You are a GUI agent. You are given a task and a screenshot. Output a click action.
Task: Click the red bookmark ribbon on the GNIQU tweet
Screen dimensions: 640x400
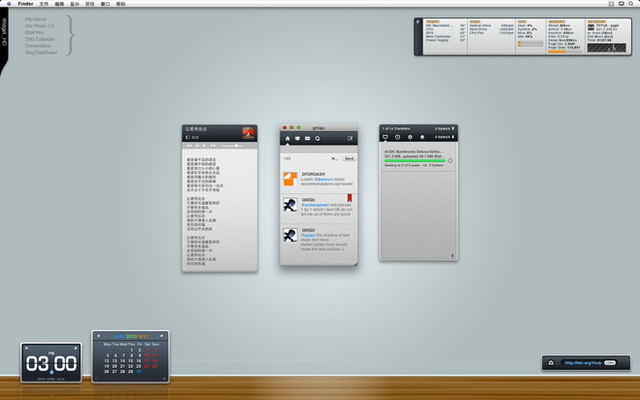pos(349,198)
